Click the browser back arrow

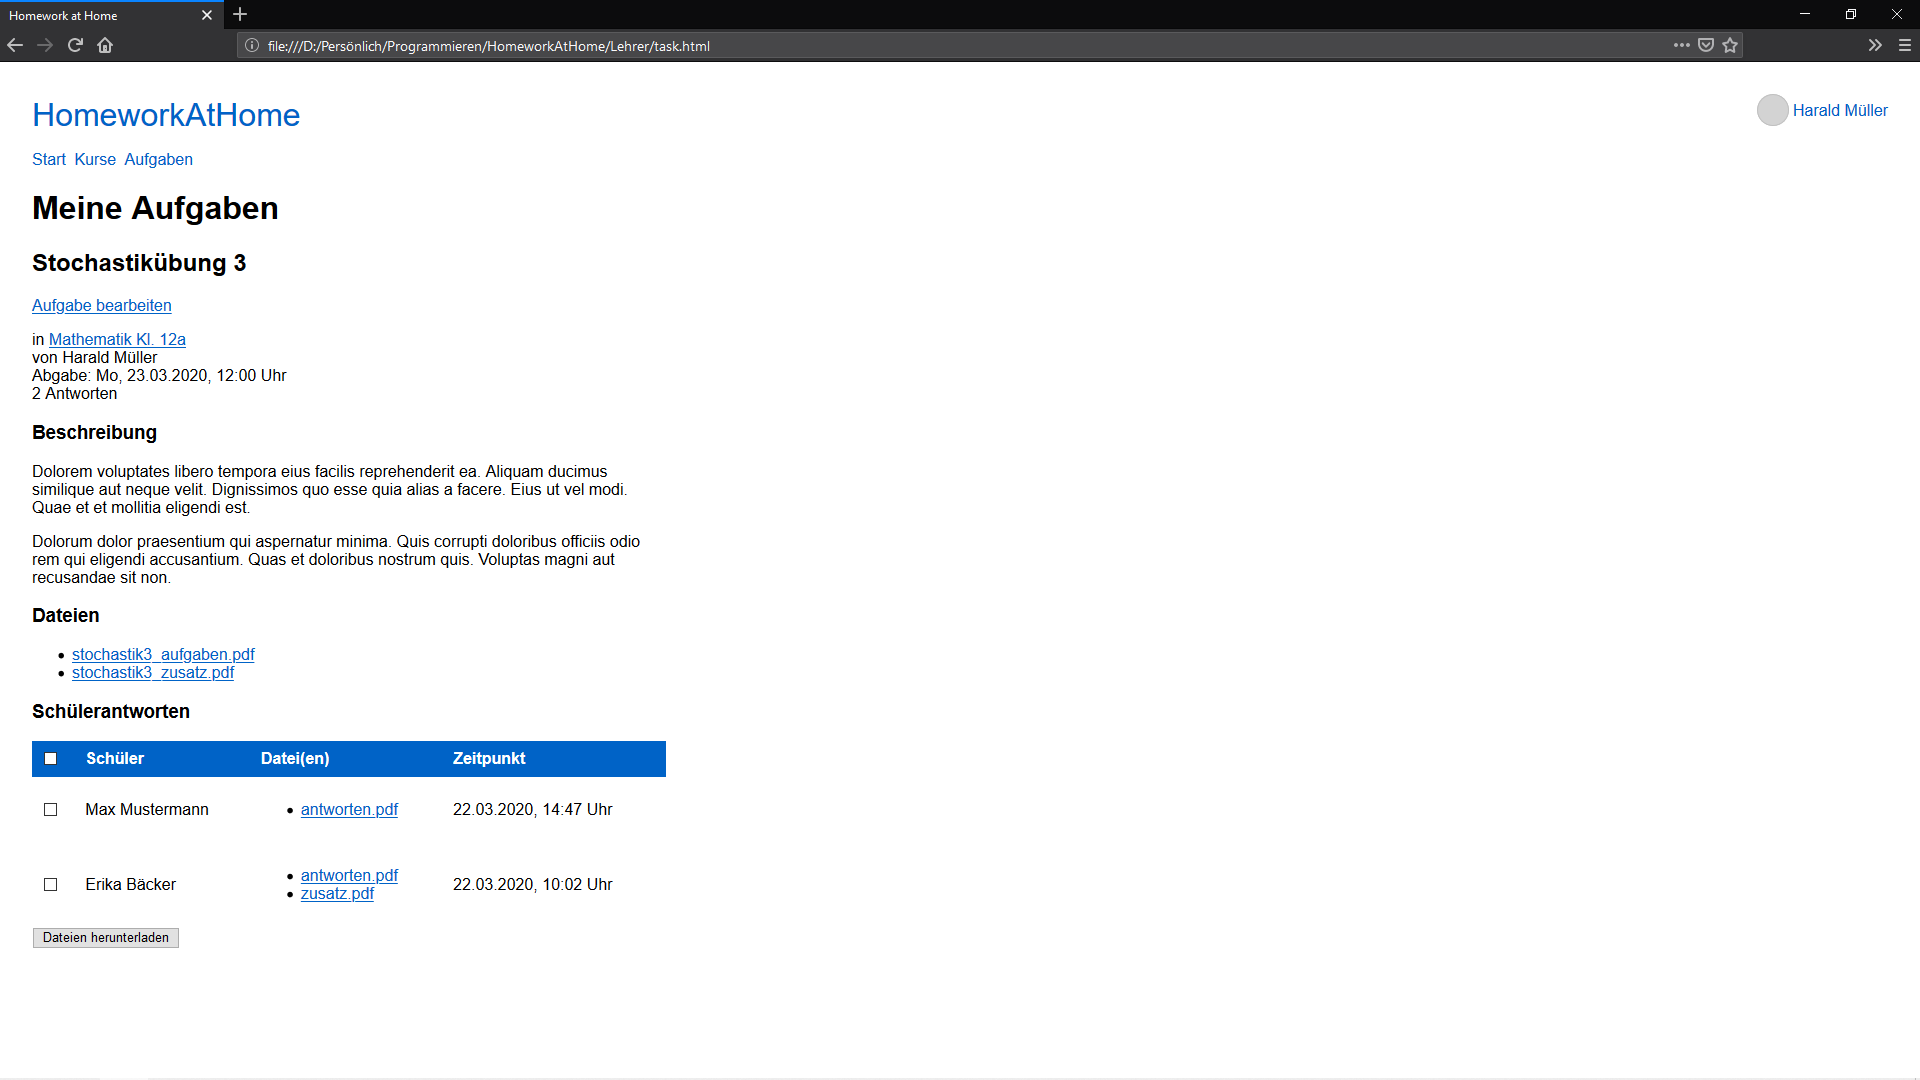15,45
